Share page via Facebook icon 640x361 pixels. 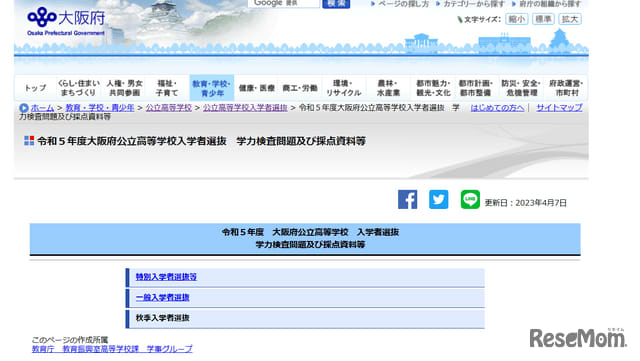click(407, 199)
